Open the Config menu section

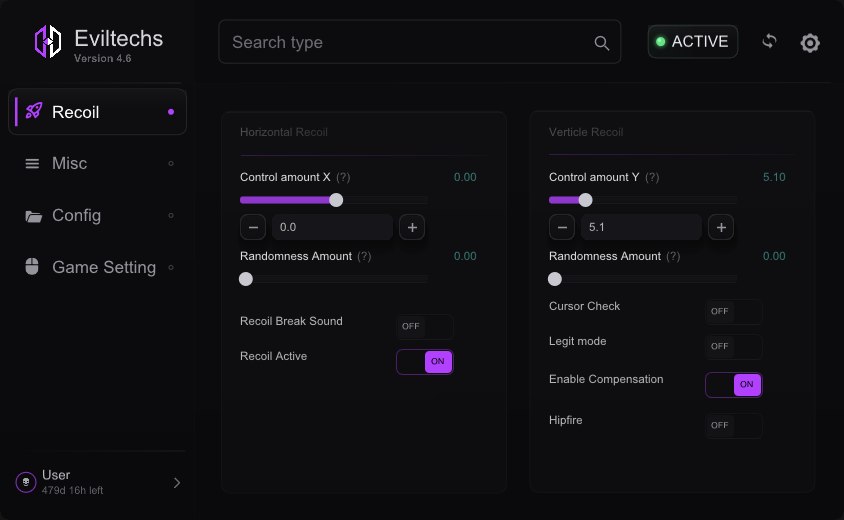point(97,215)
